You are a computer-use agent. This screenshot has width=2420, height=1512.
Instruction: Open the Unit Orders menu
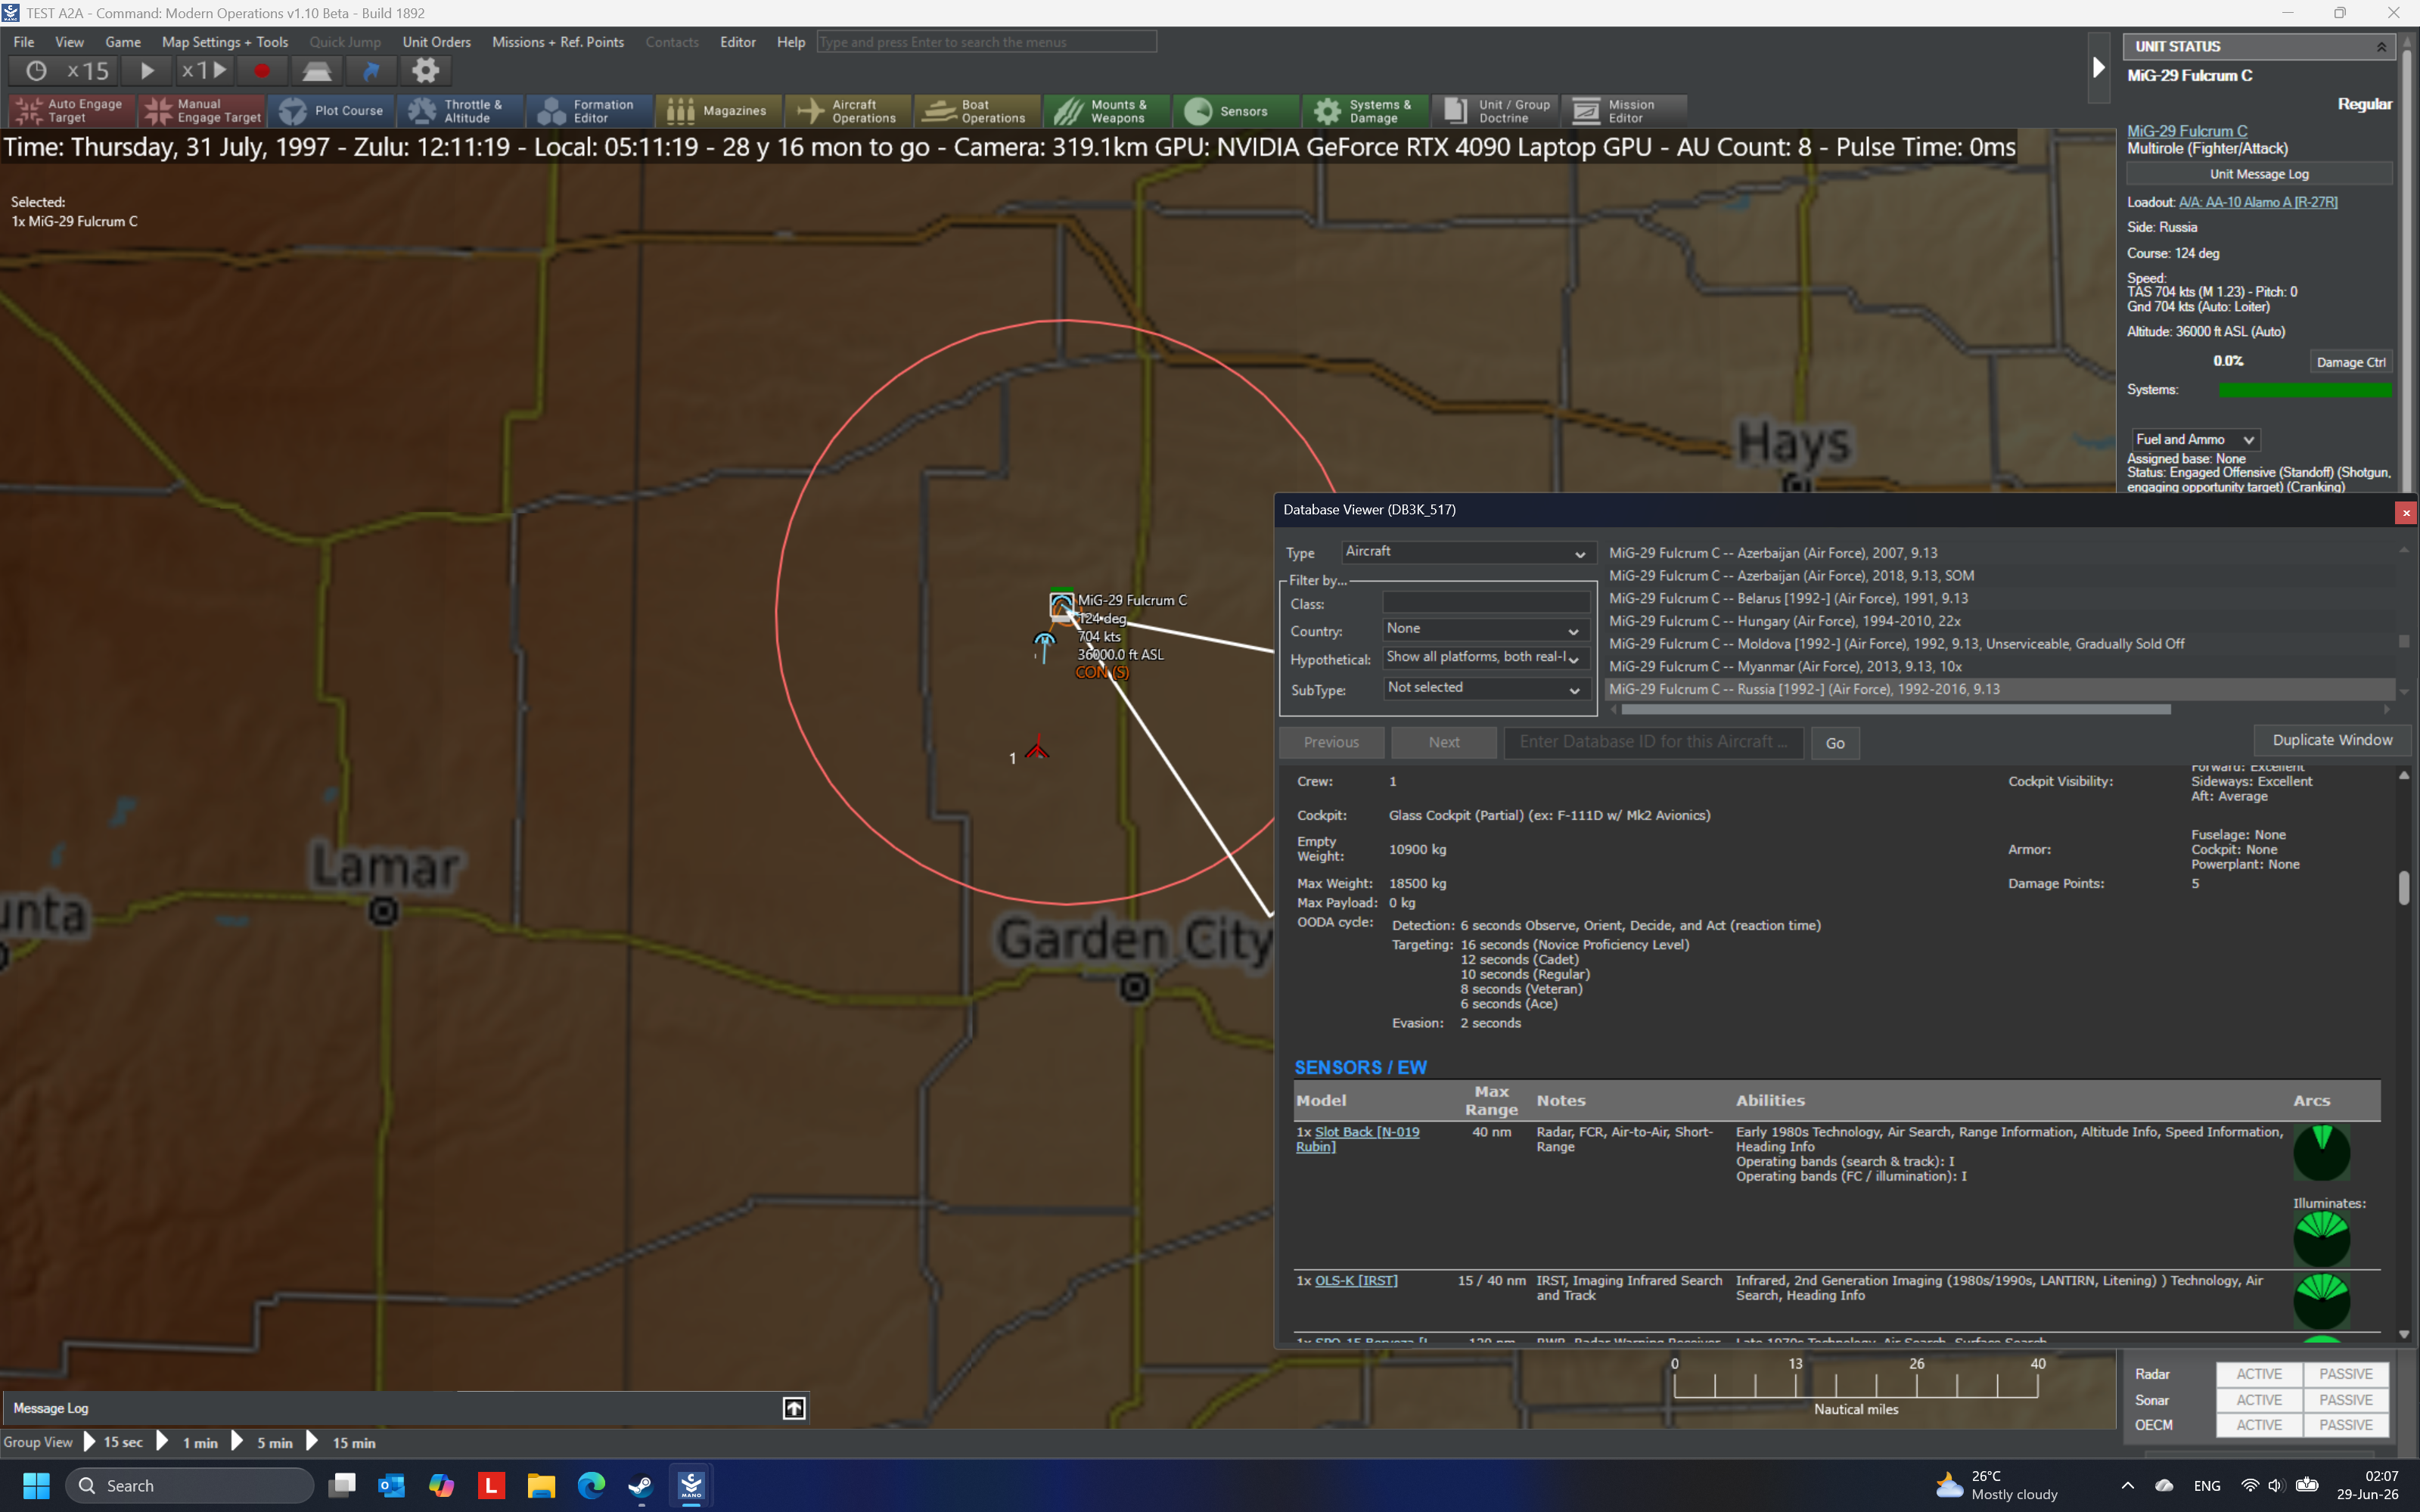(436, 42)
